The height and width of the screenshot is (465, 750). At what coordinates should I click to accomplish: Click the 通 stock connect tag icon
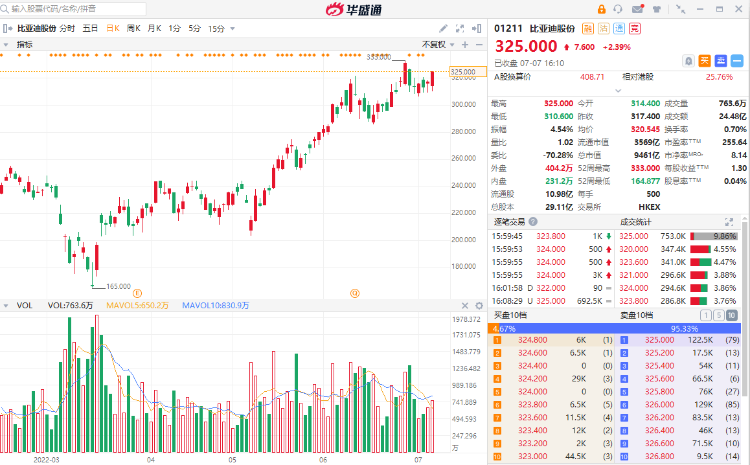[619, 29]
